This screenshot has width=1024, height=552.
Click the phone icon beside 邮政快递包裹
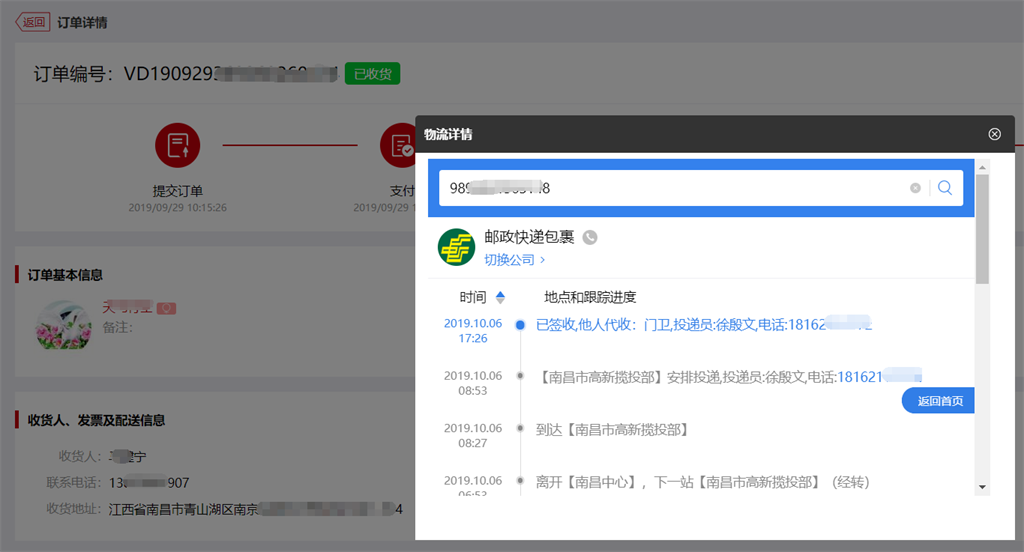pos(590,237)
